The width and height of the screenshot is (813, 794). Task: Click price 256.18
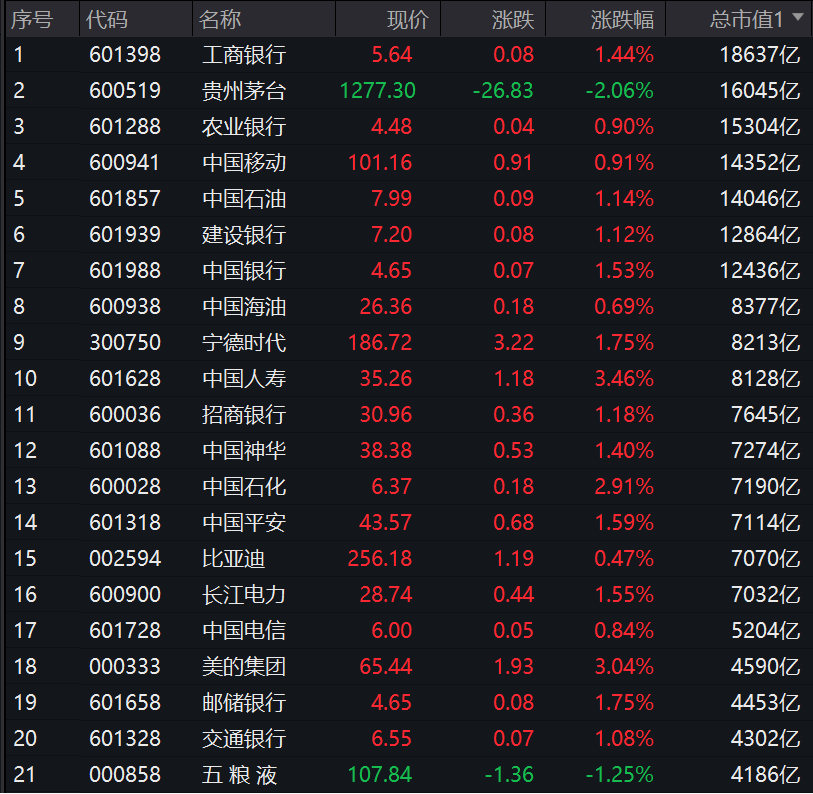tap(380, 559)
